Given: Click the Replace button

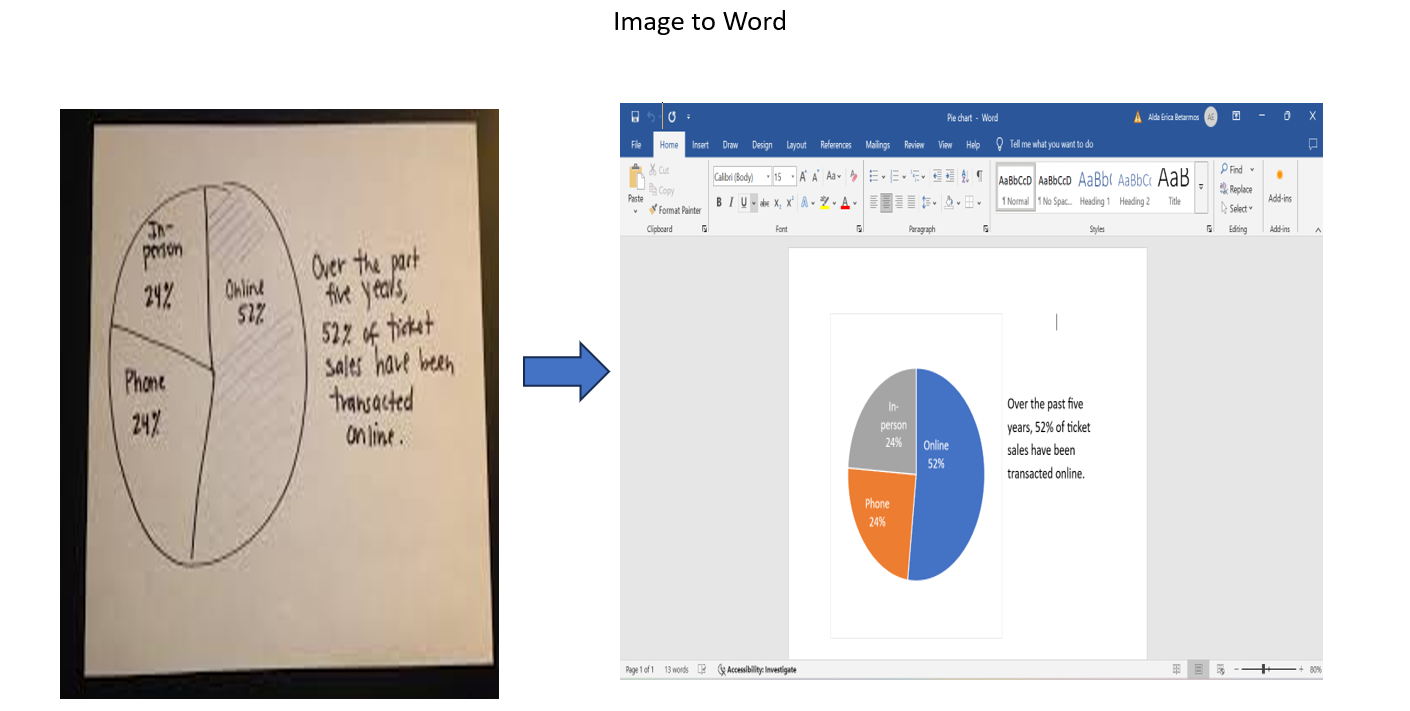Looking at the screenshot, I should tap(1237, 189).
